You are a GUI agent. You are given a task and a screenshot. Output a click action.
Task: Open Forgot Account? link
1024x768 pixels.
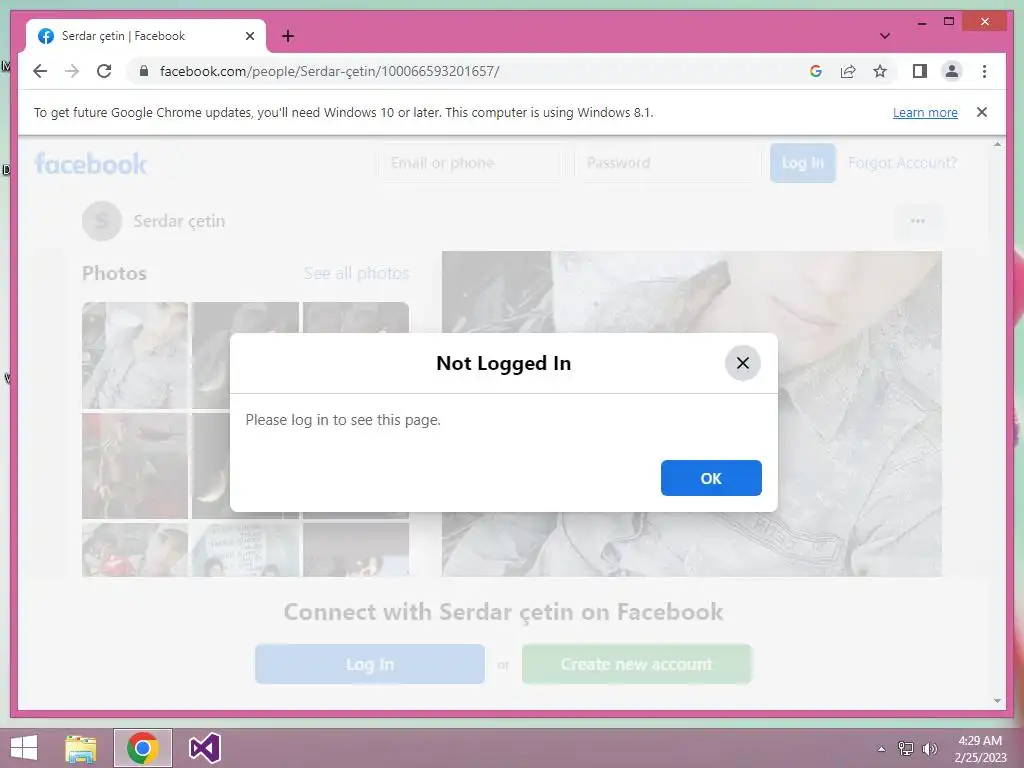point(902,163)
